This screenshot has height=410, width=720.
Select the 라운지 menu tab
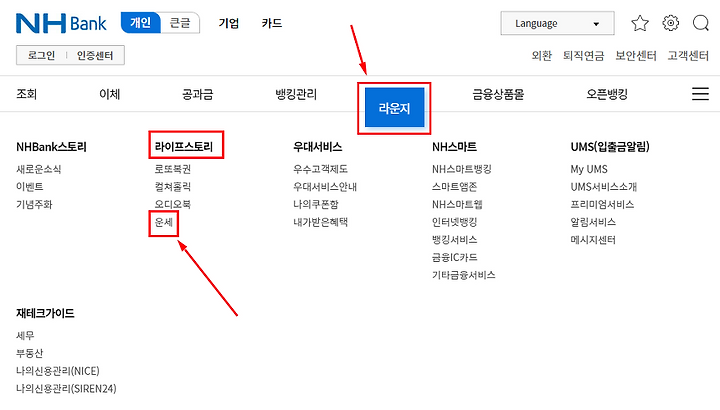(394, 108)
